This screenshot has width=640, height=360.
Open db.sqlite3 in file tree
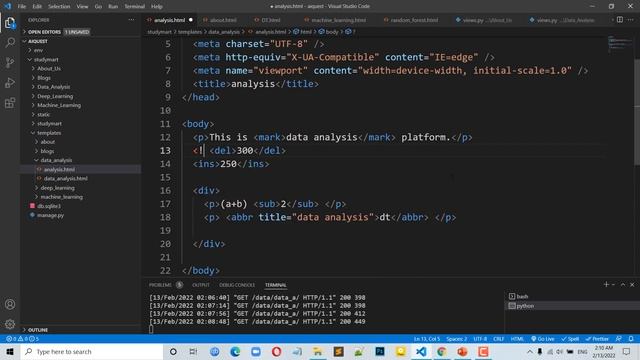[81, 206]
